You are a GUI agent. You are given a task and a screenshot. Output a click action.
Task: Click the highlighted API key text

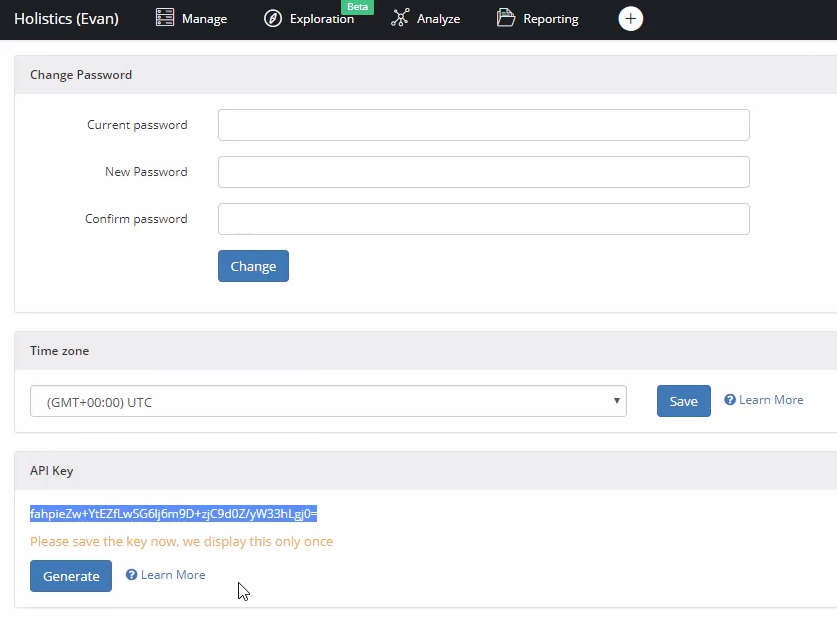(x=173, y=514)
